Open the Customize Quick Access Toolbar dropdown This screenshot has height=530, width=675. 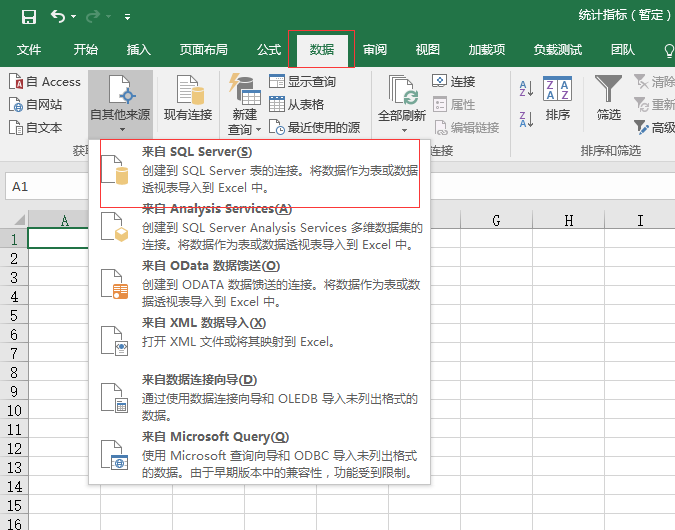point(127,17)
